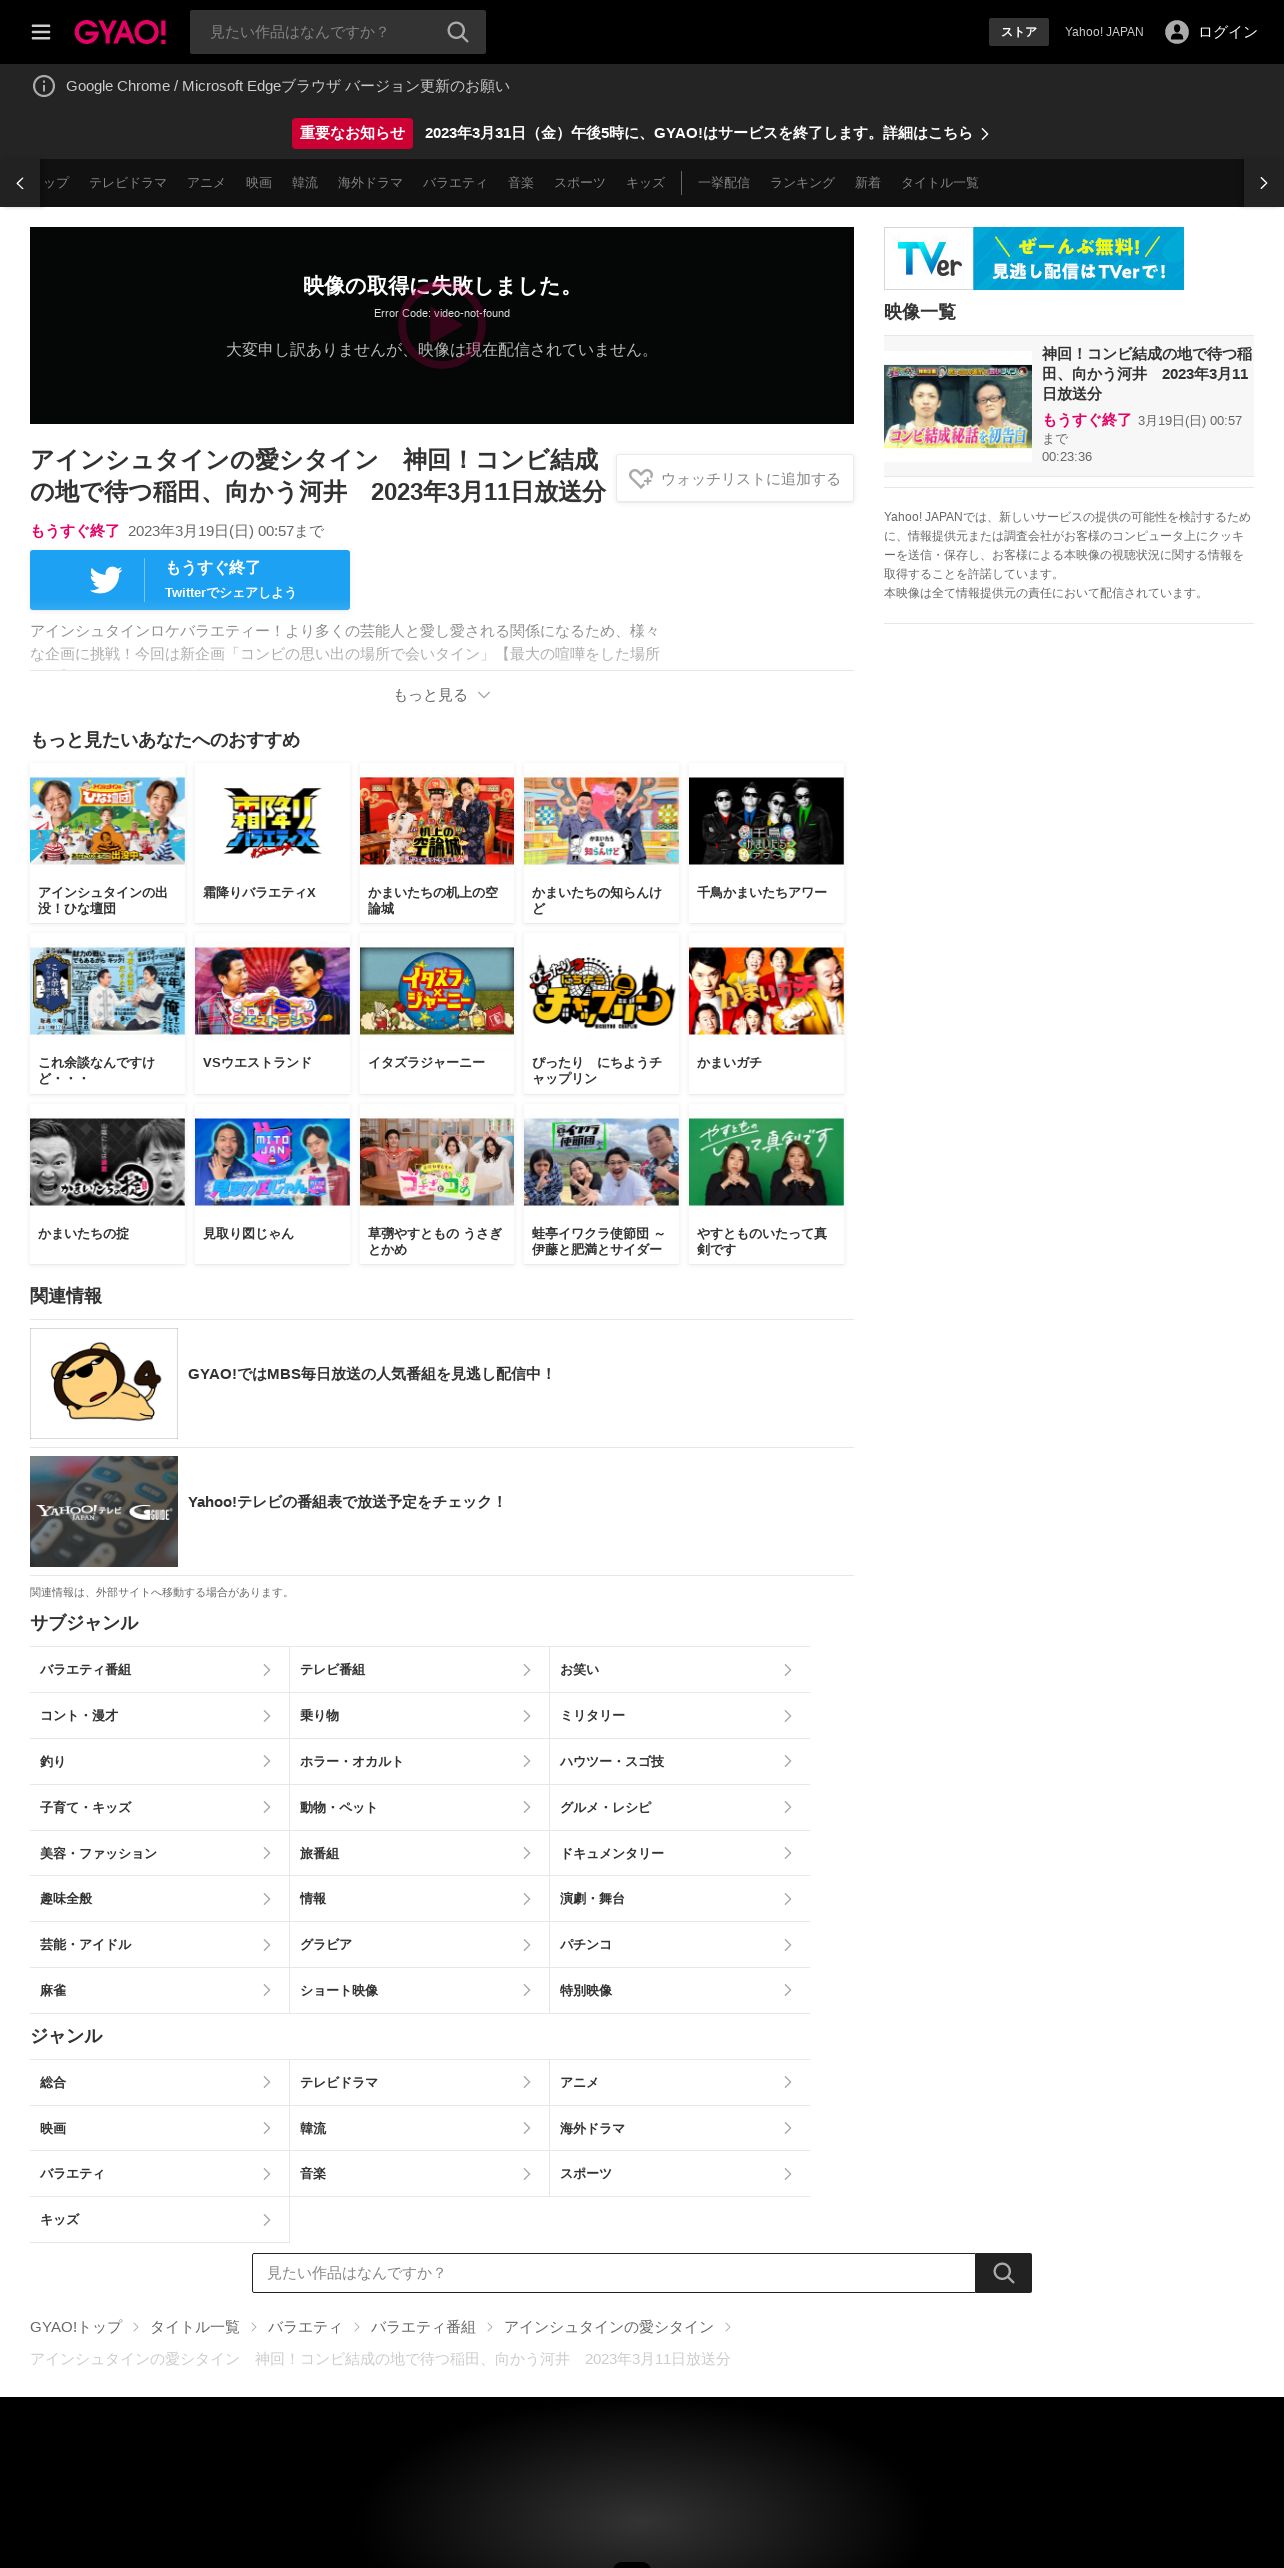Click アインシュタインの愛シタイン breadcrumb link
The width and height of the screenshot is (1284, 2568).
609,2327
